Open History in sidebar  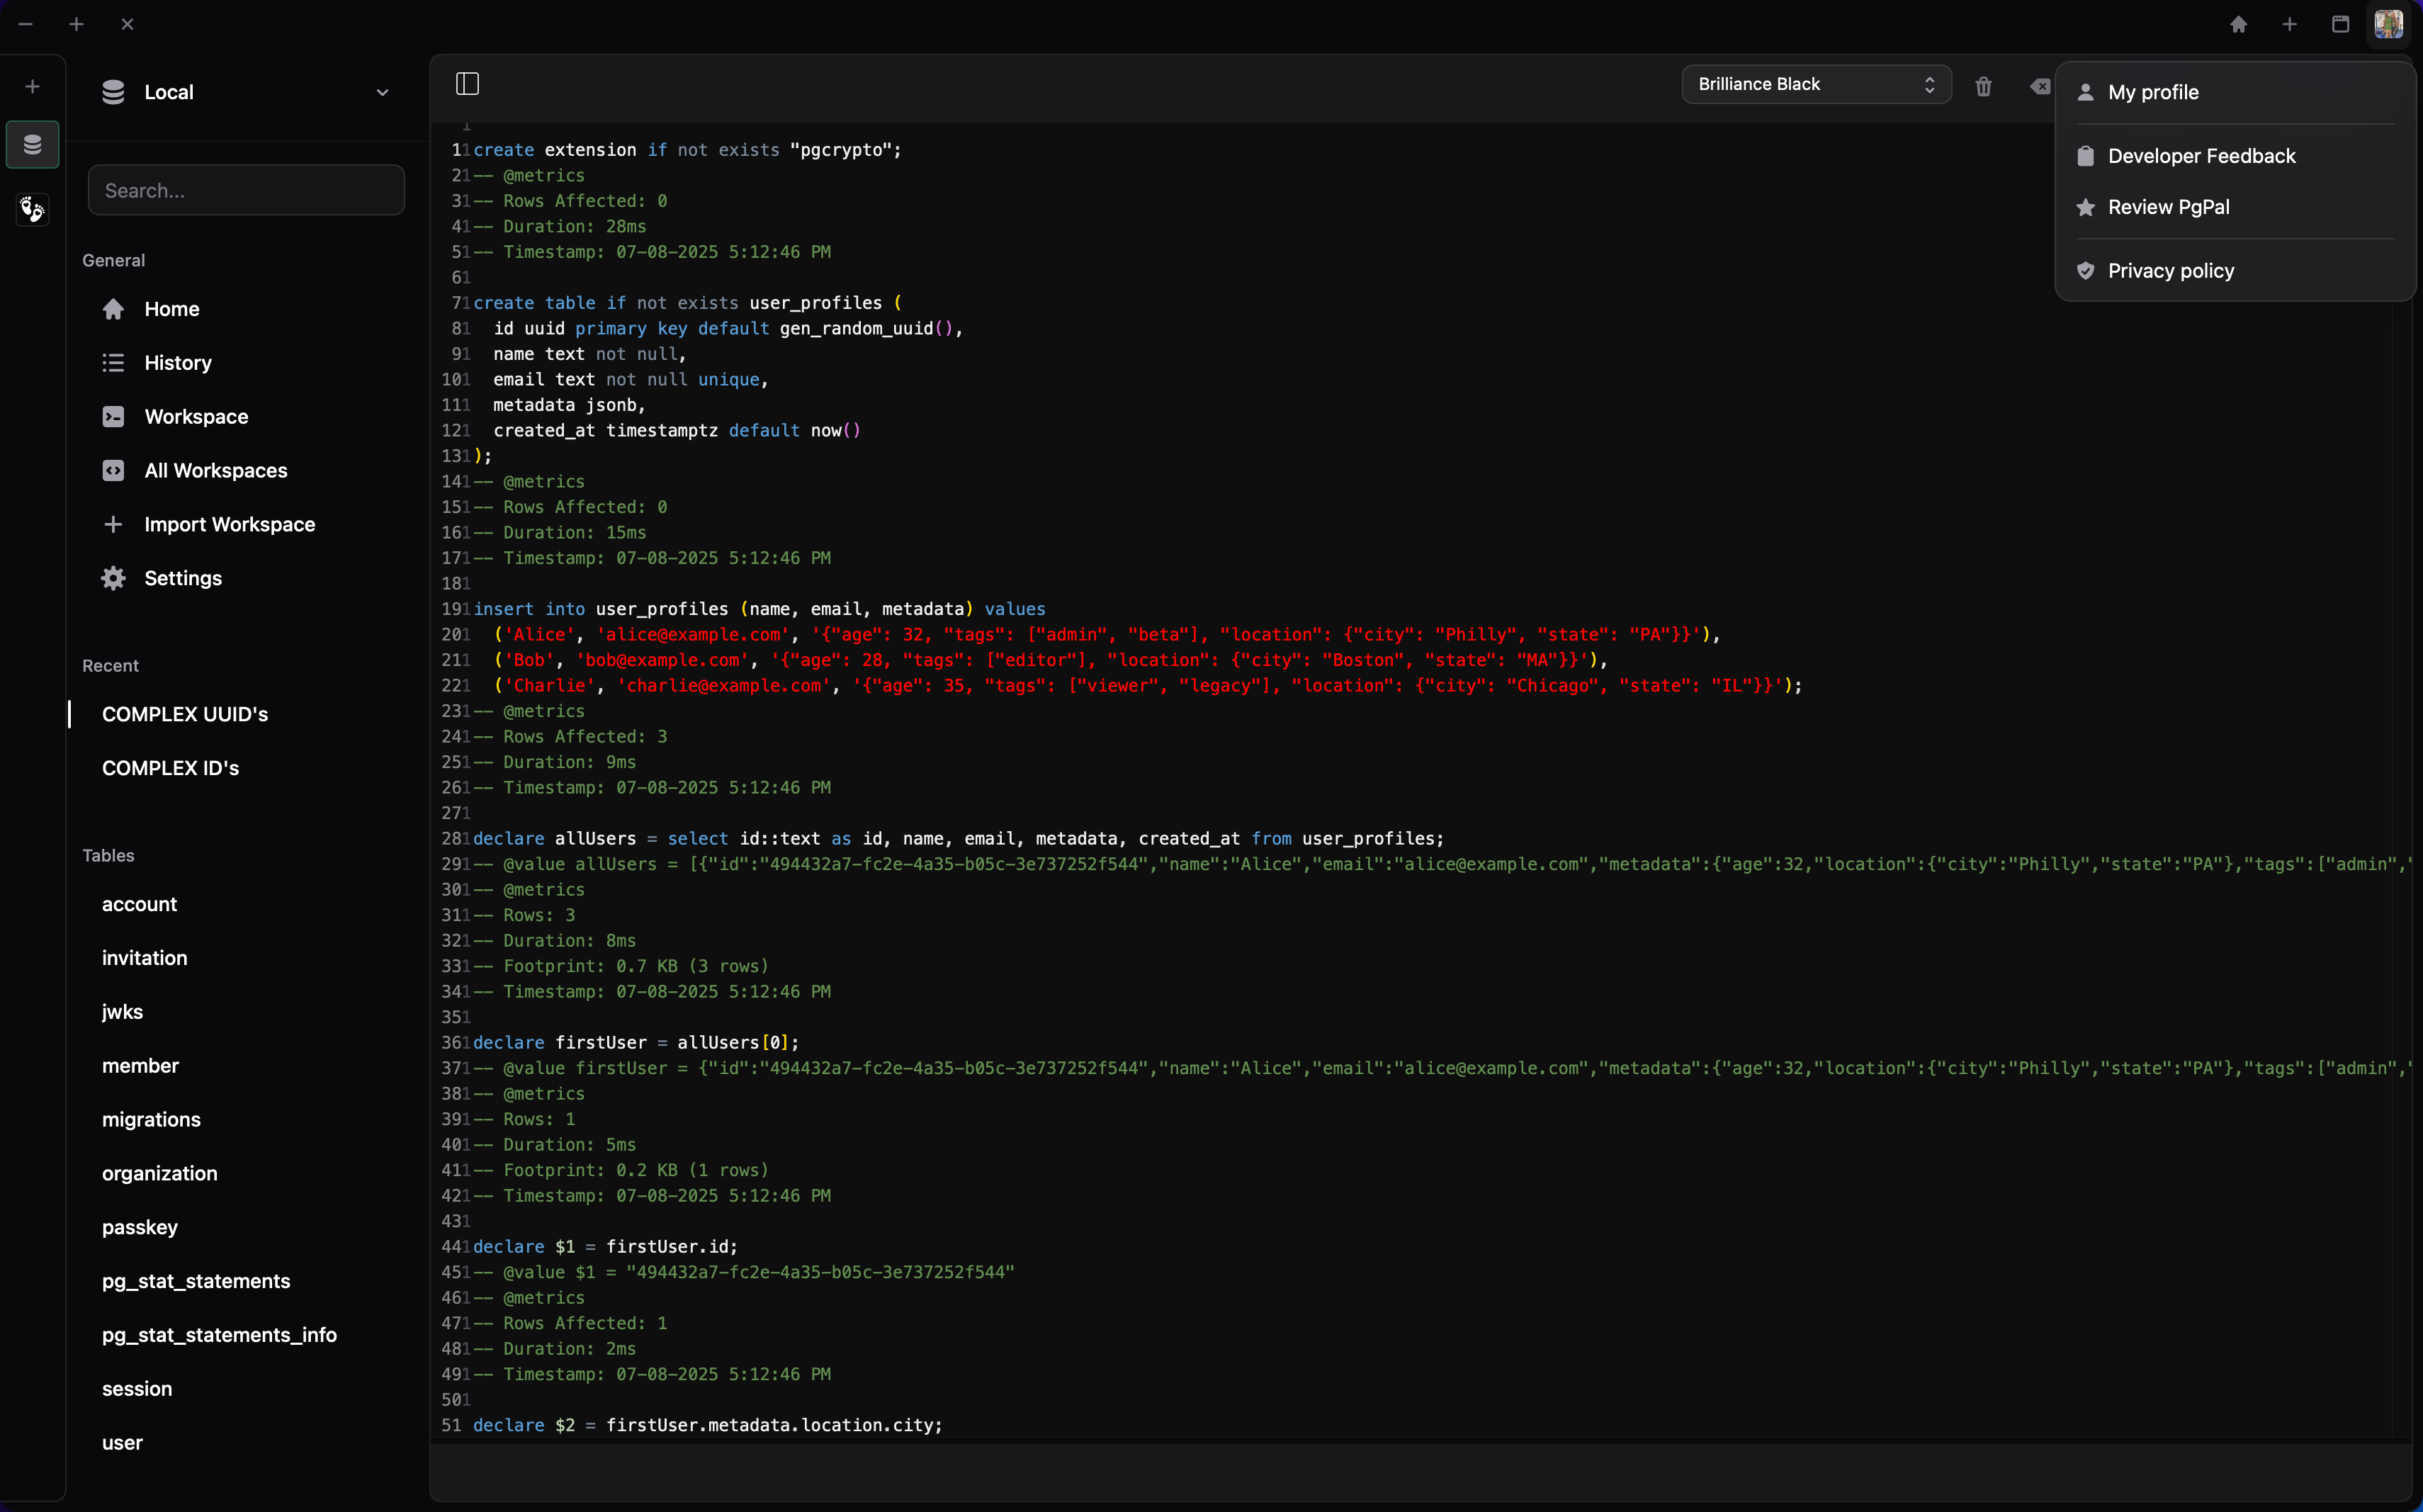pyautogui.click(x=246, y=363)
